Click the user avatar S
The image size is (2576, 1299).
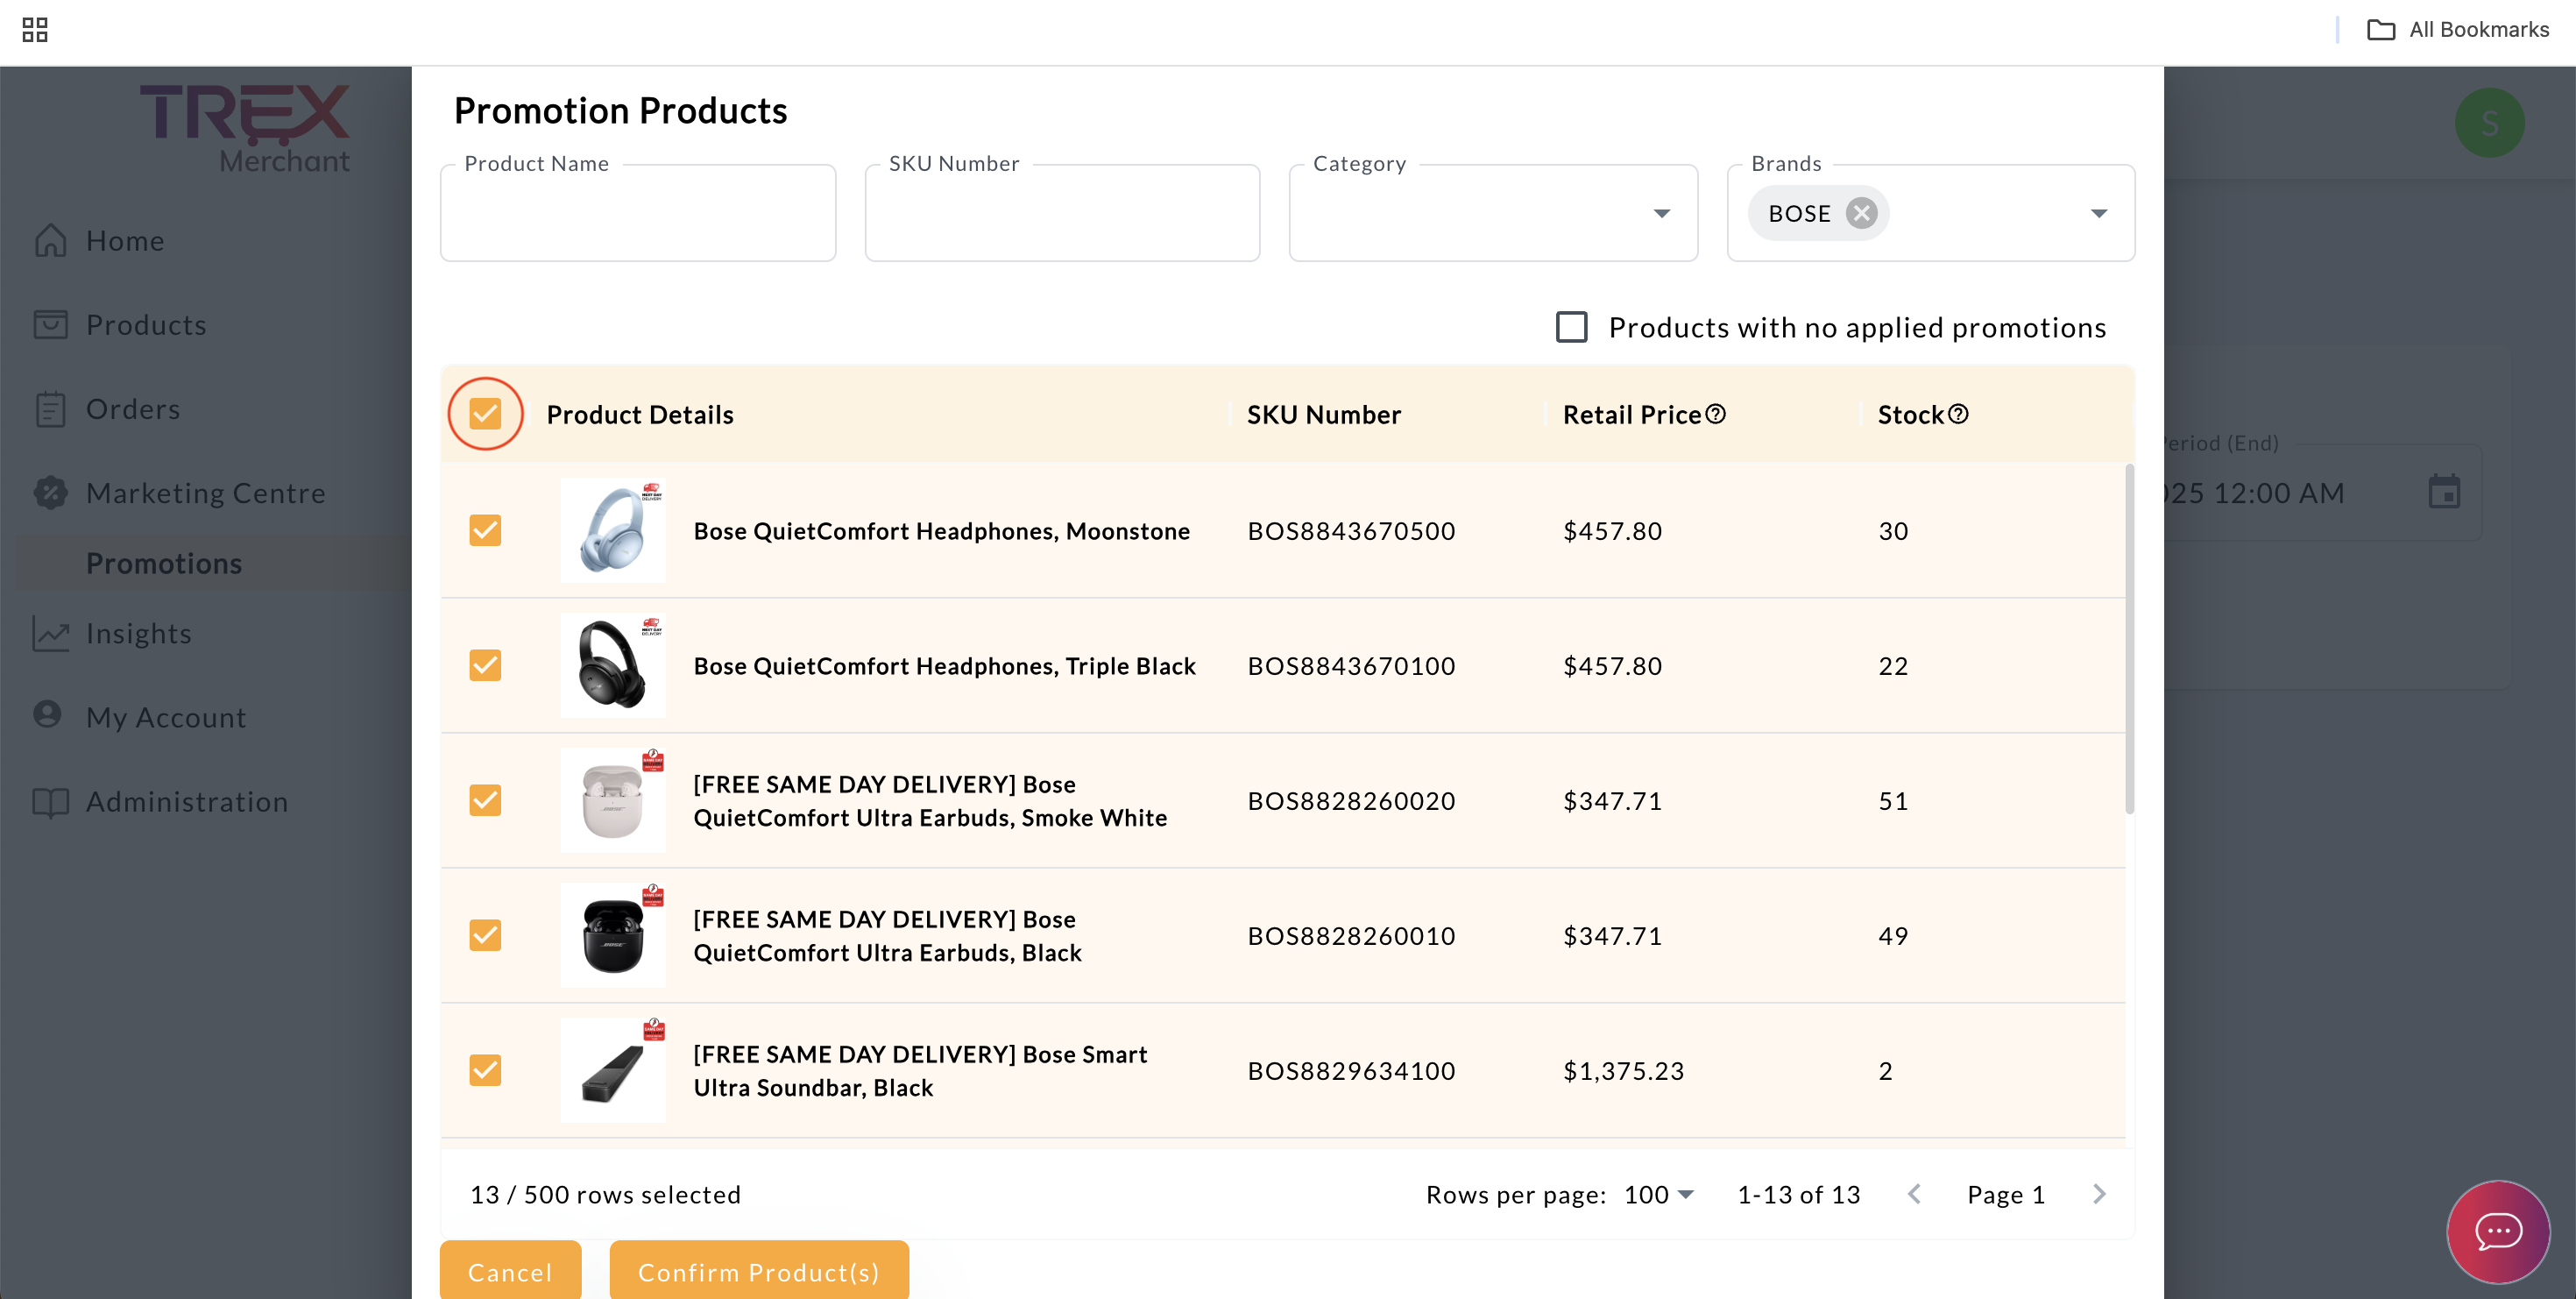point(2489,123)
